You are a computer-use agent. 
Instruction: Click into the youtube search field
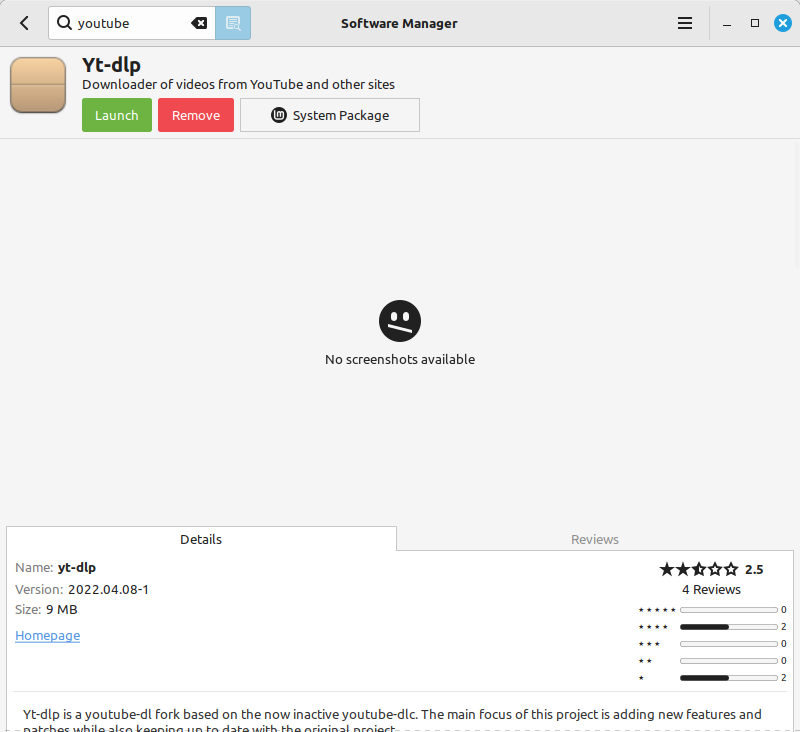tap(132, 23)
